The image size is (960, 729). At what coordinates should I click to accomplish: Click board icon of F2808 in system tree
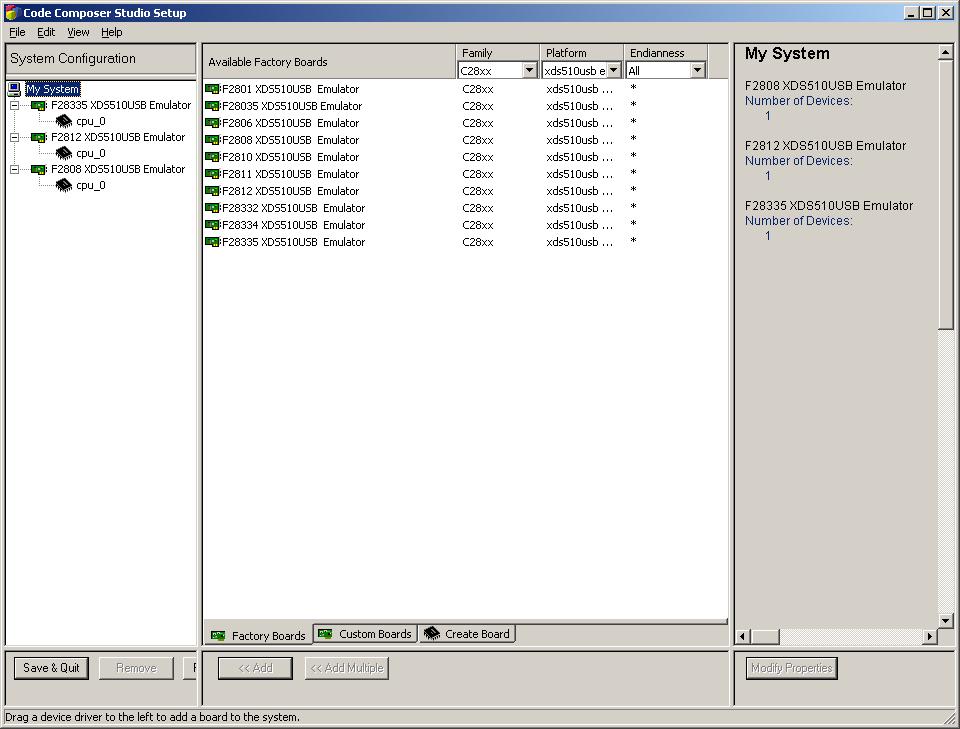coord(39,169)
